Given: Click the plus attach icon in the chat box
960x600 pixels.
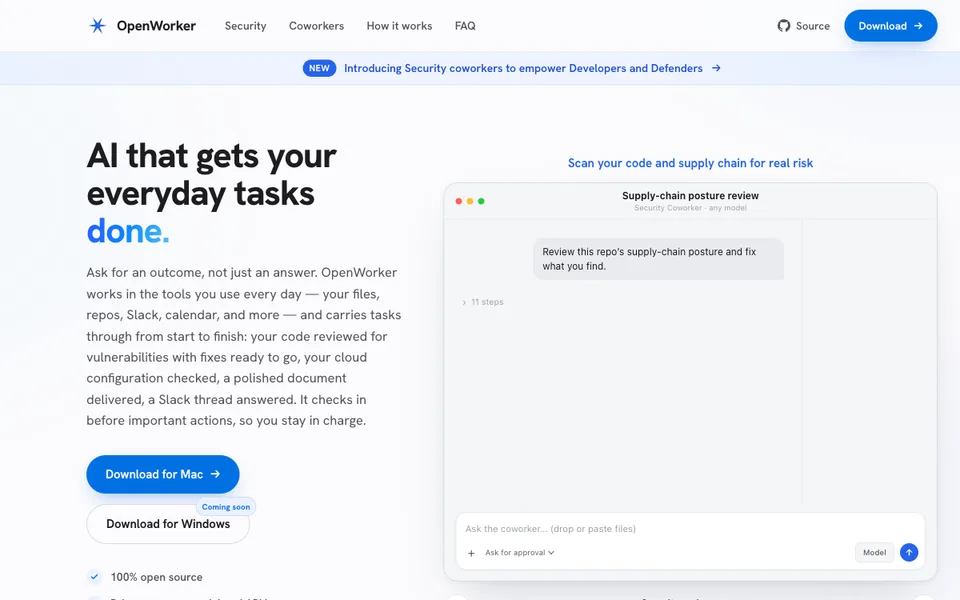Looking at the screenshot, I should 471,553.
